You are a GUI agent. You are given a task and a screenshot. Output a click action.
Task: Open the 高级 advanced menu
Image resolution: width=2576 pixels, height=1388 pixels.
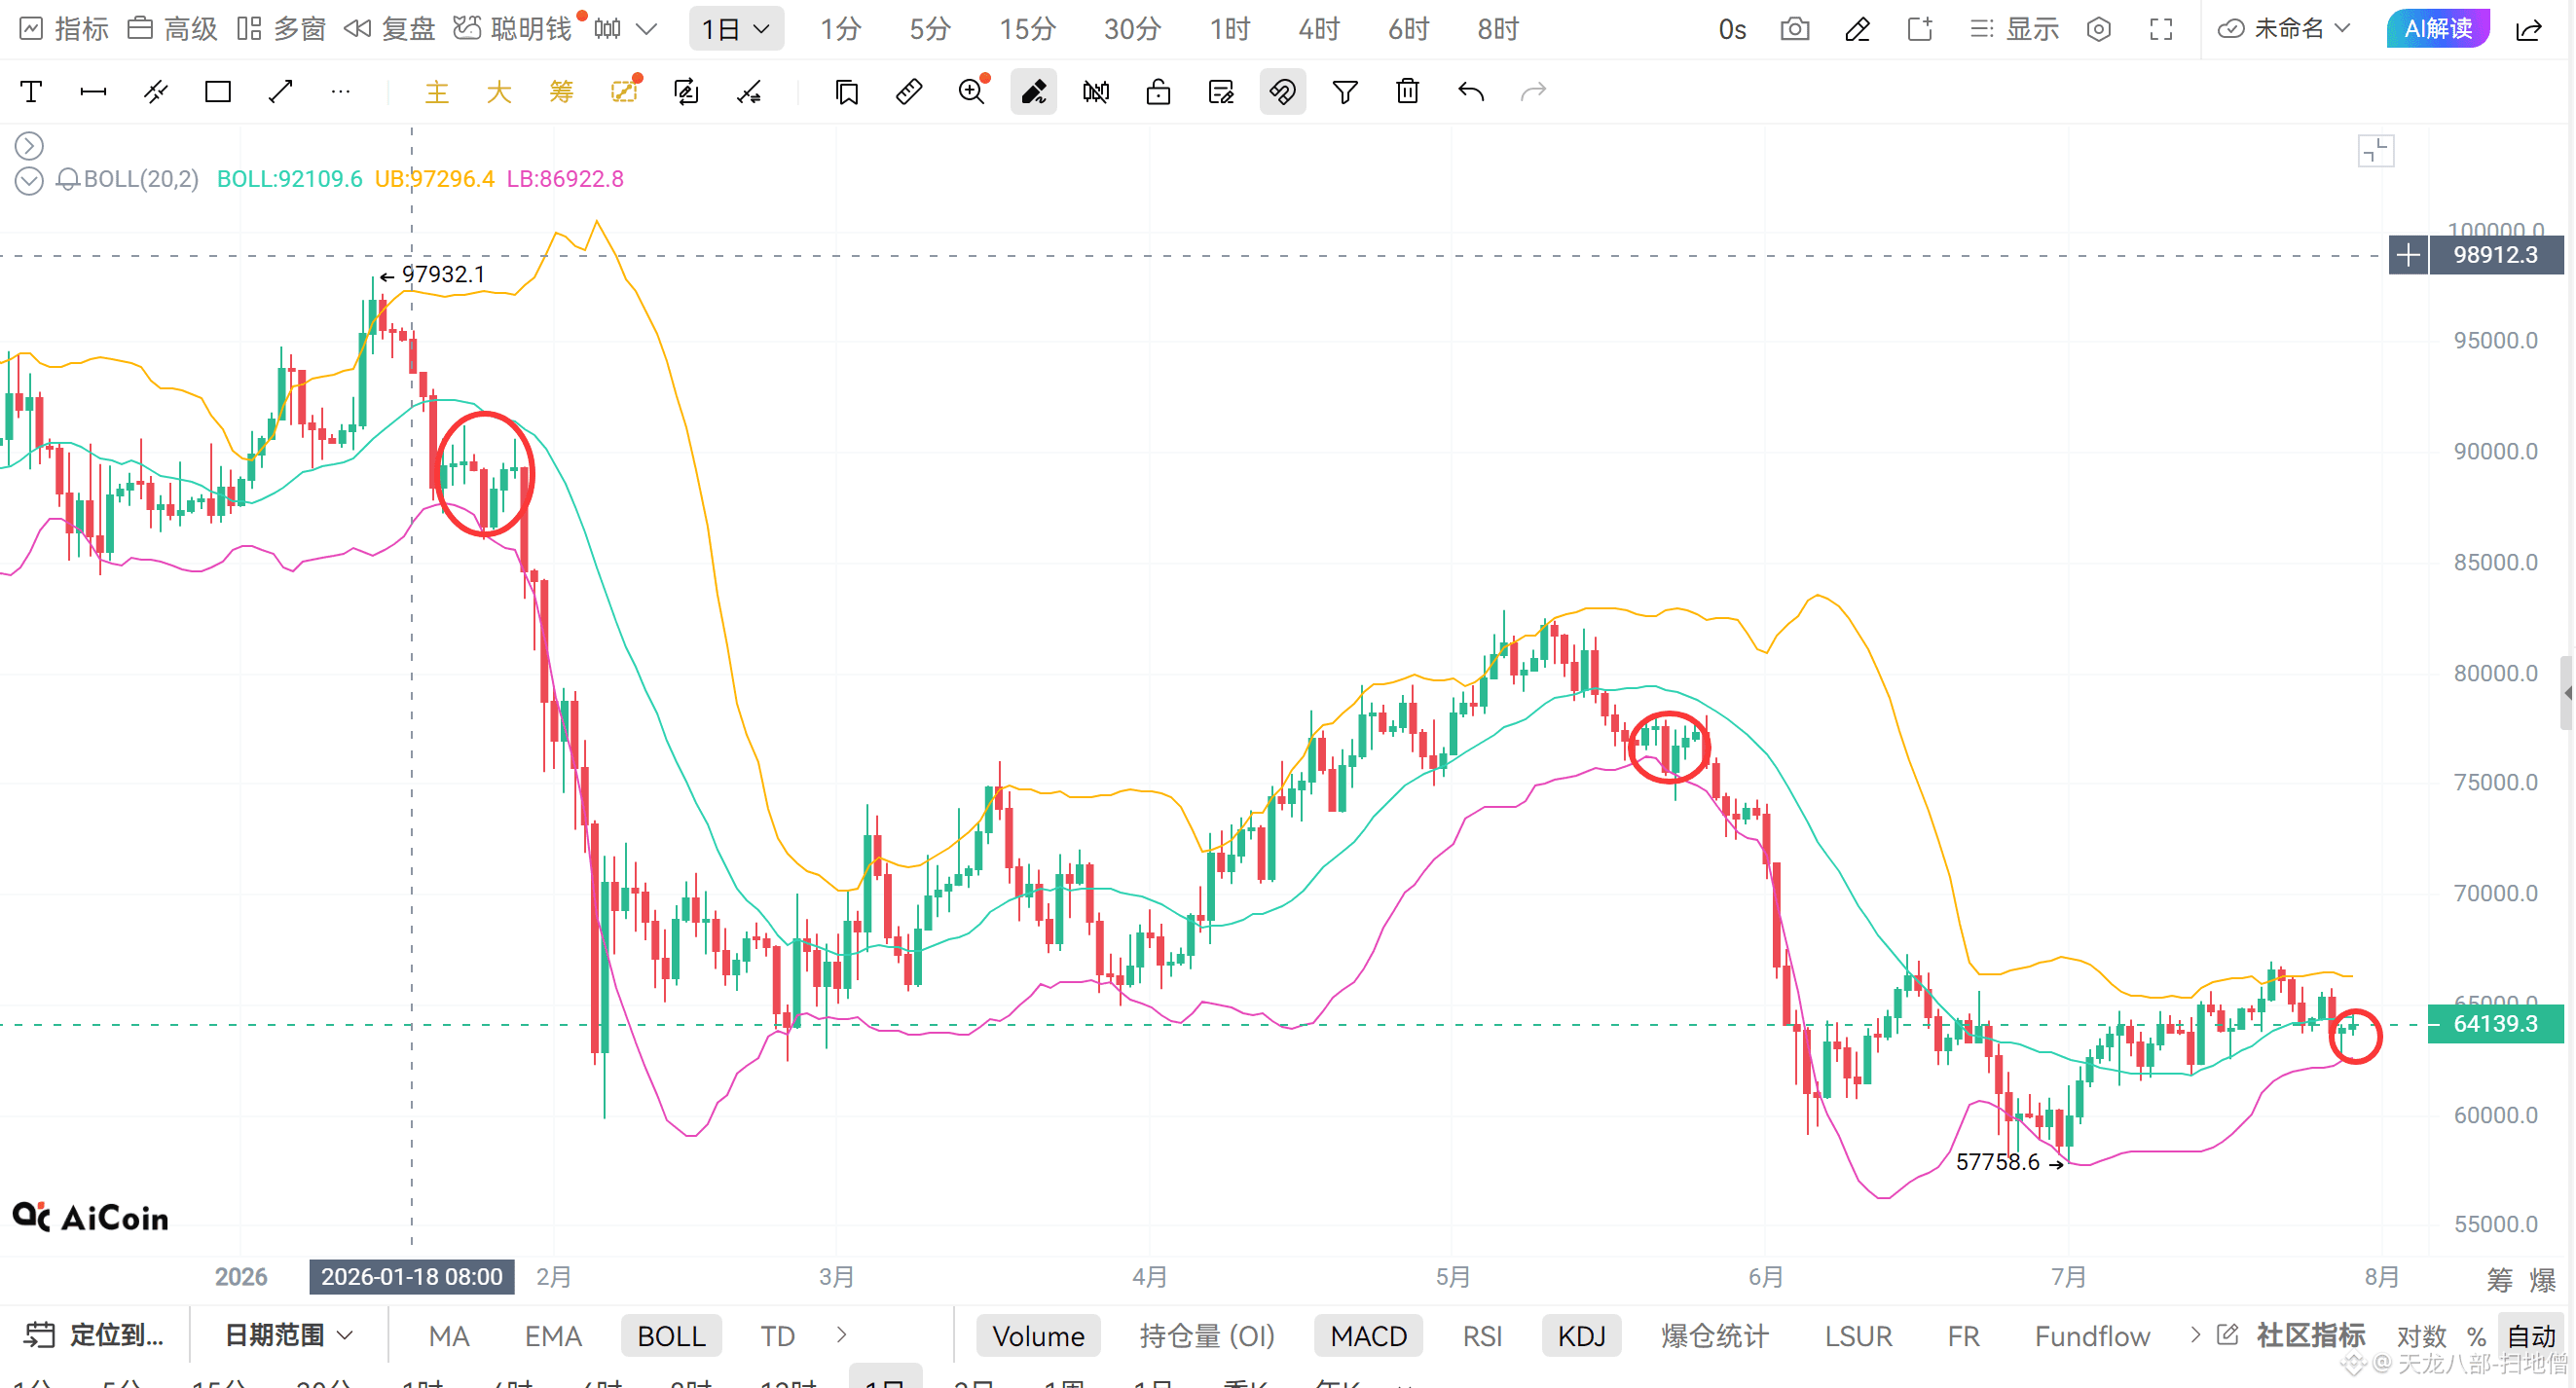173,29
